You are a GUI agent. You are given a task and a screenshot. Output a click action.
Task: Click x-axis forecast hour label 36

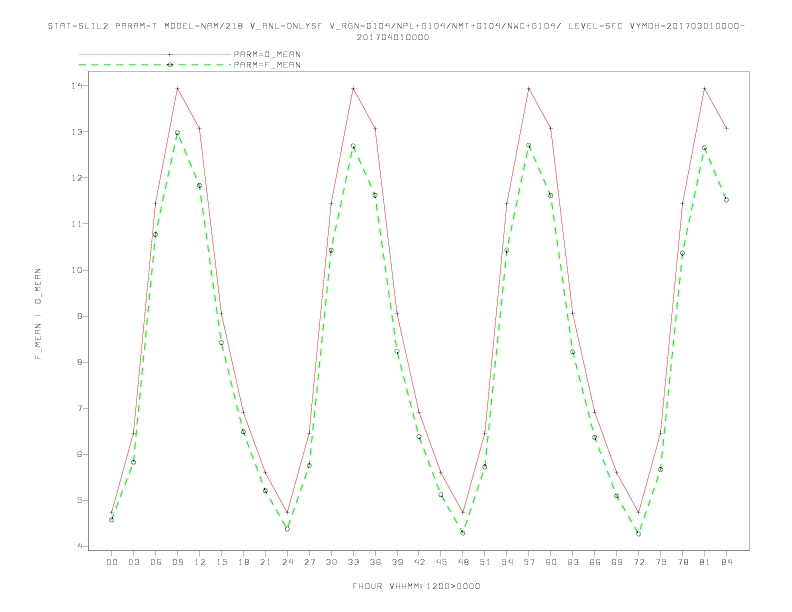point(375,562)
